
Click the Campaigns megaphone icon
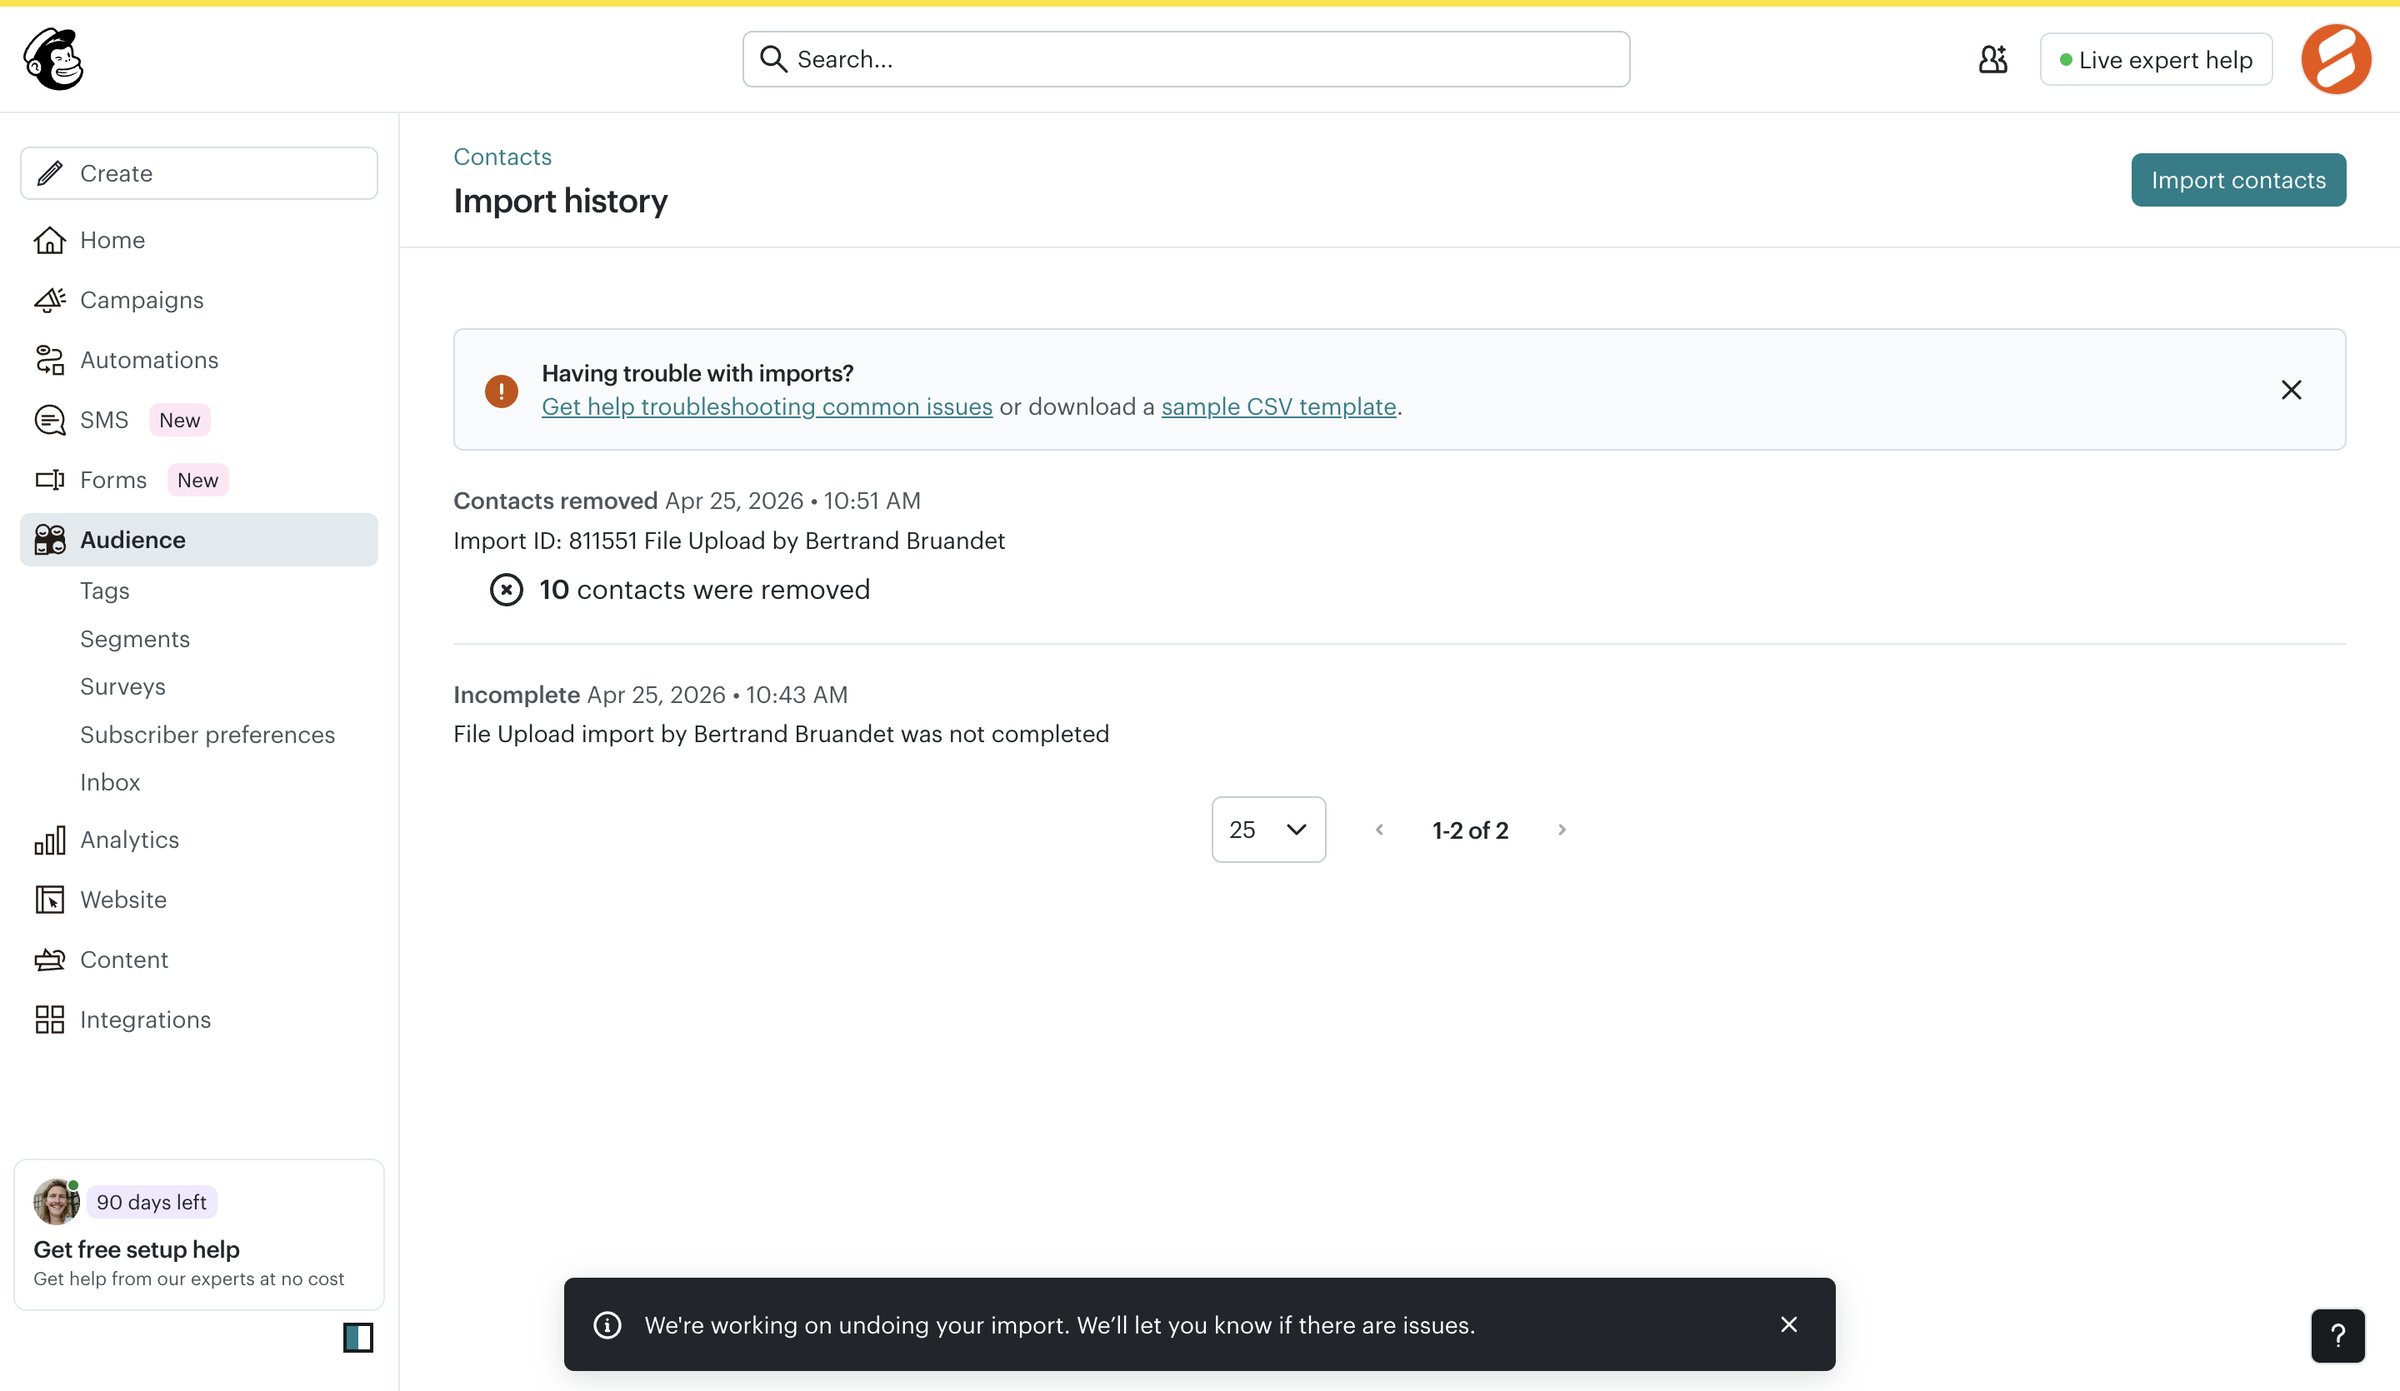50,300
